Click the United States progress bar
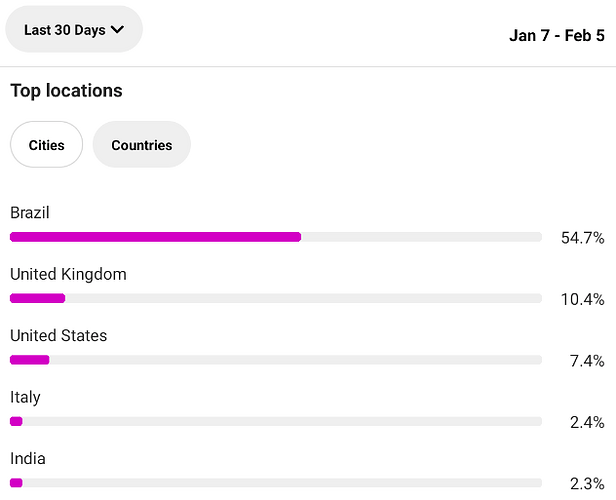The width and height of the screenshot is (616, 500). [x=276, y=360]
